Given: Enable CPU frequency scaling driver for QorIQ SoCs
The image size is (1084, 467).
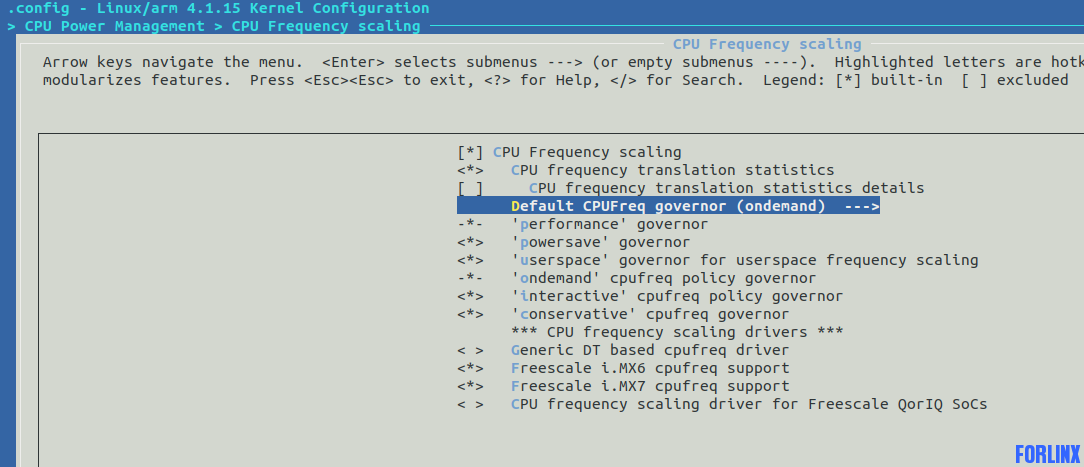Looking at the screenshot, I should click(470, 404).
